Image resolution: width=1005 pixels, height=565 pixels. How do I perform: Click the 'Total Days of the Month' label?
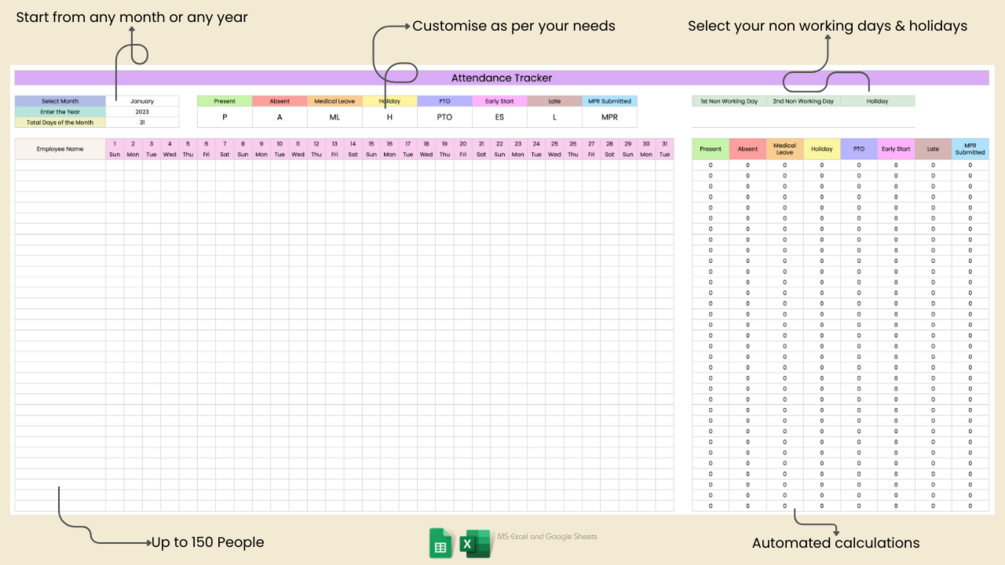tap(60, 122)
